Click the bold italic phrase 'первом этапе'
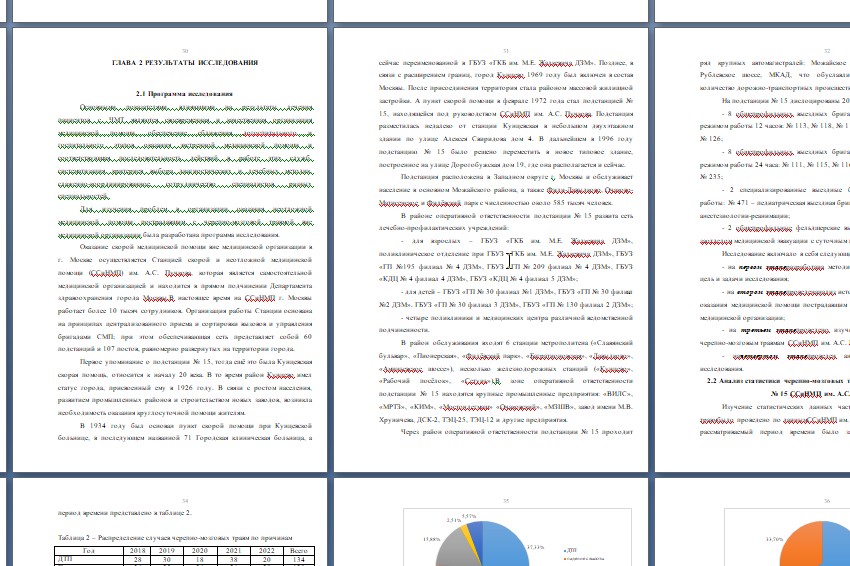The image size is (850, 566). pos(762,267)
